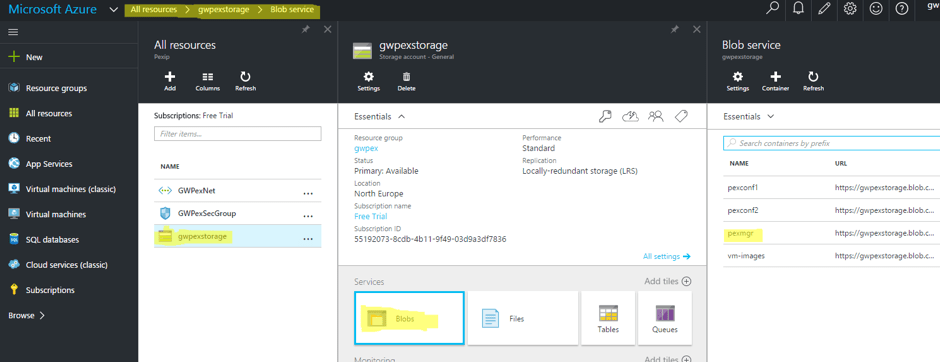Select the gwpexstorage resource
940x362 pixels.
(237, 237)
